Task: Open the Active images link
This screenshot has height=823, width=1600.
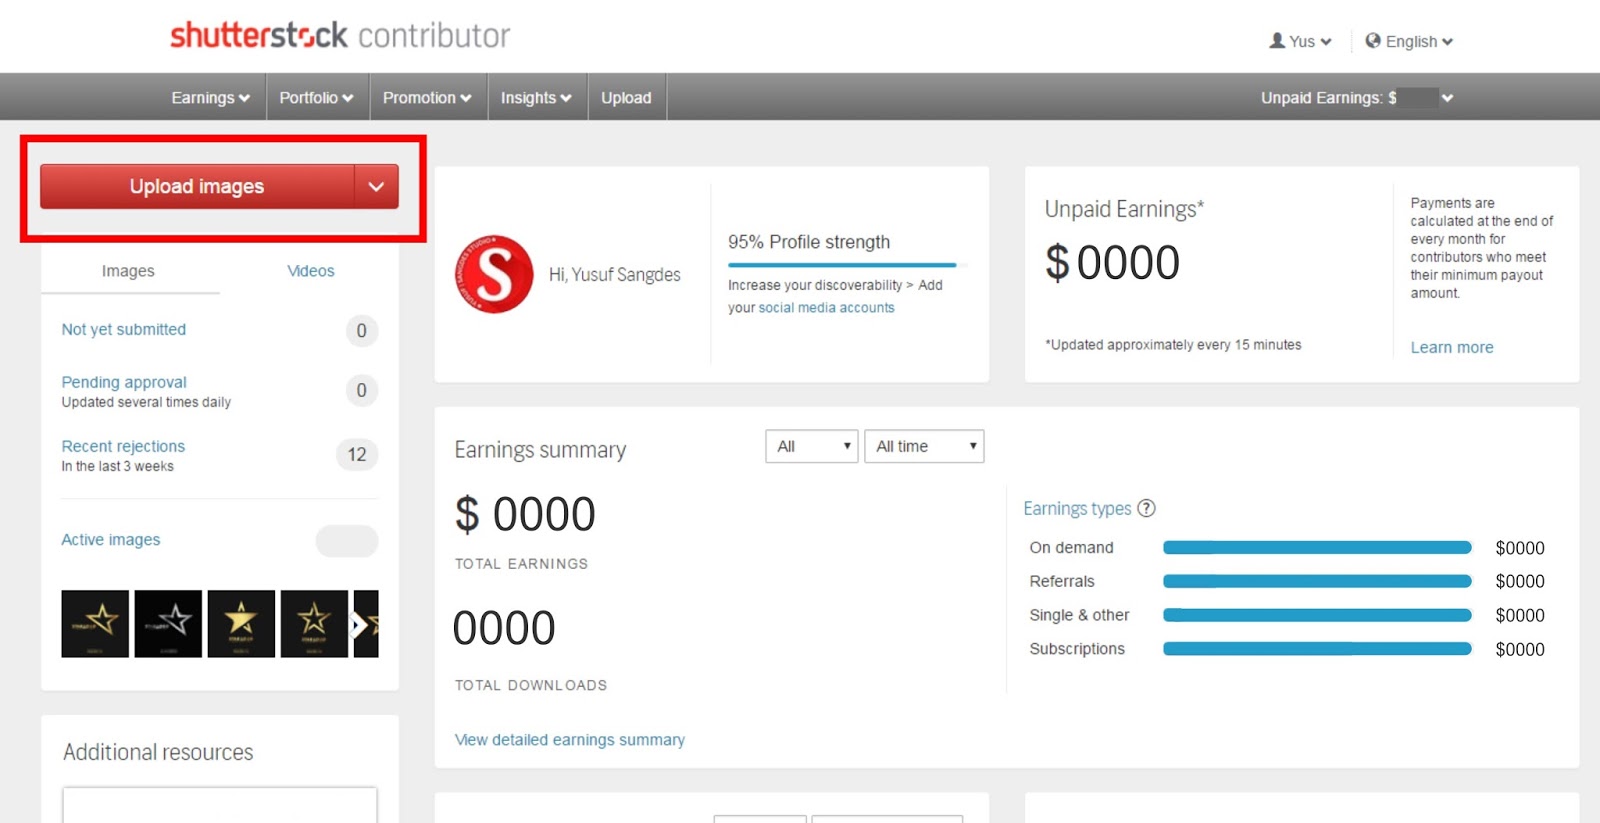Action: (x=111, y=540)
